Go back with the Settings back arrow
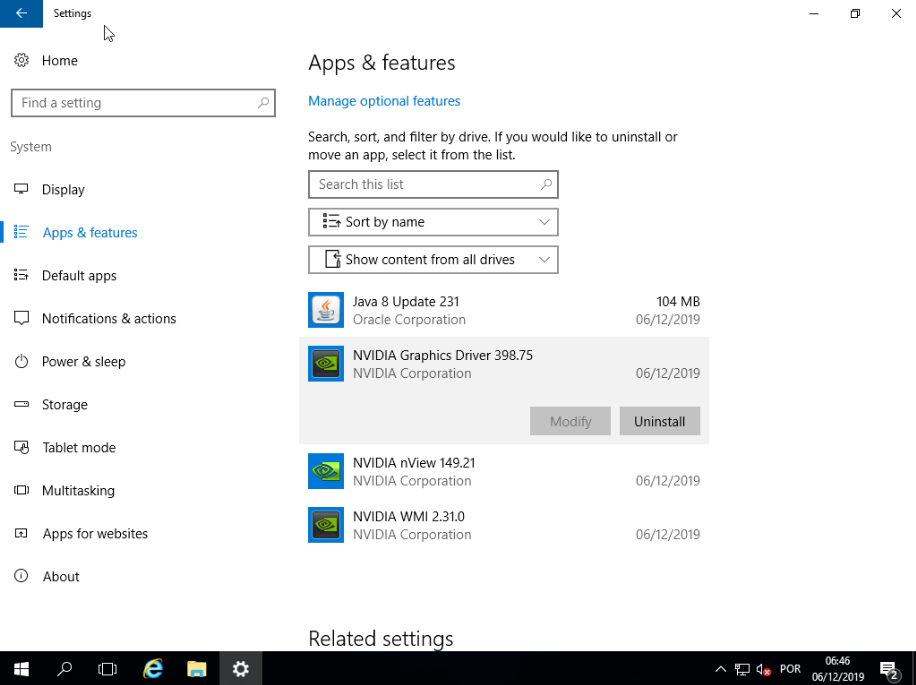 (21, 13)
